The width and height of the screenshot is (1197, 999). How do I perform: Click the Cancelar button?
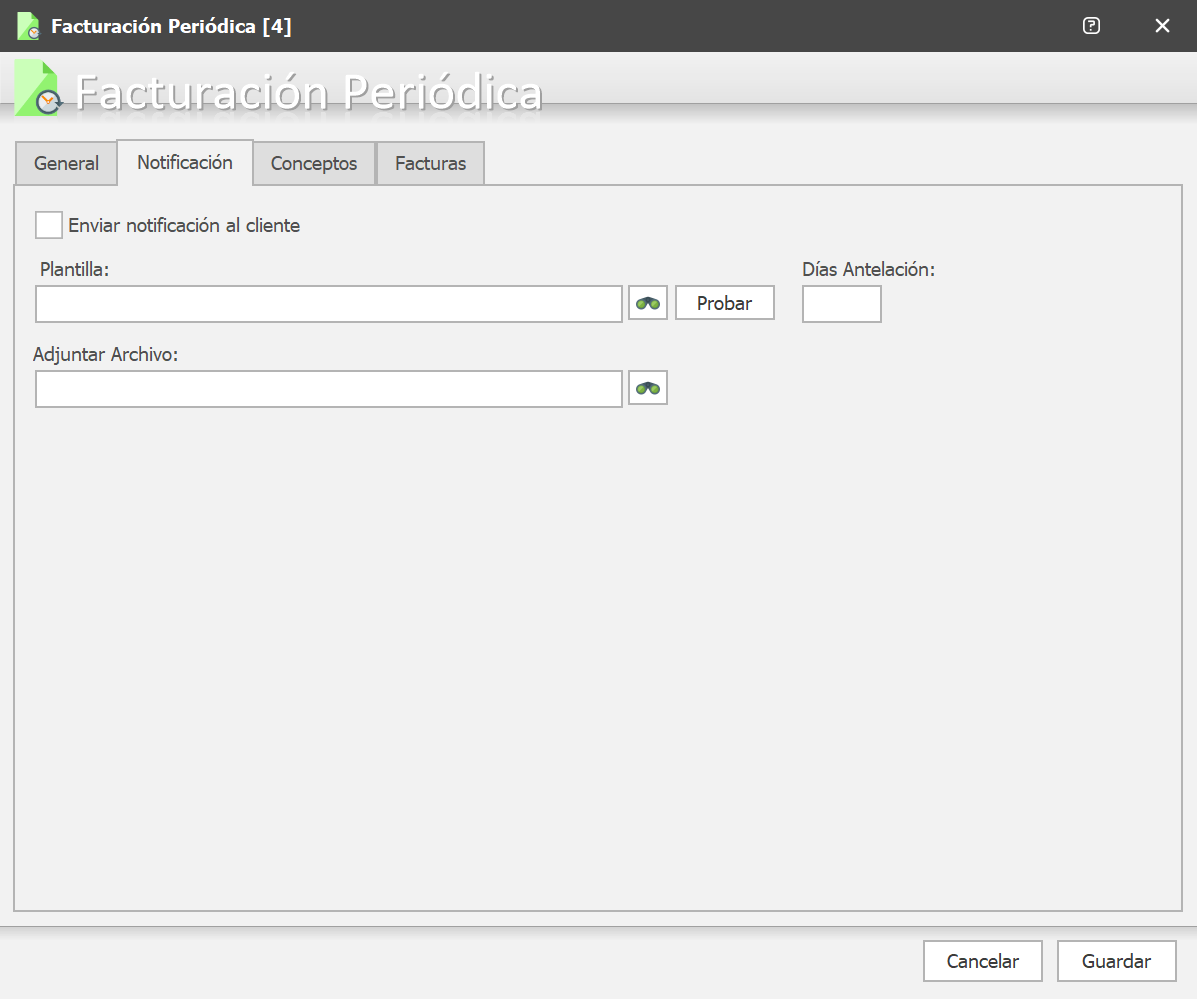[982, 961]
